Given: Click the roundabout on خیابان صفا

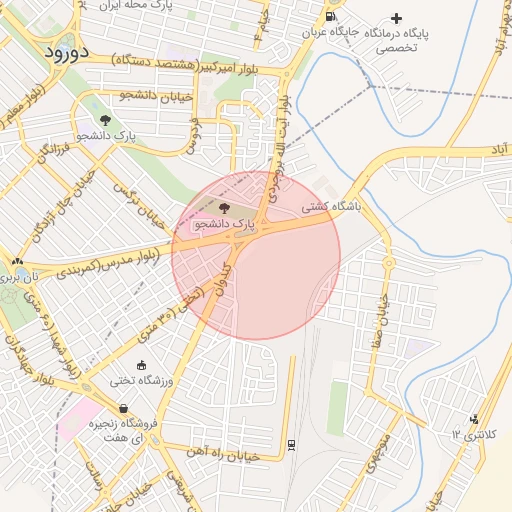Looking at the screenshot, I should click(x=389, y=263).
